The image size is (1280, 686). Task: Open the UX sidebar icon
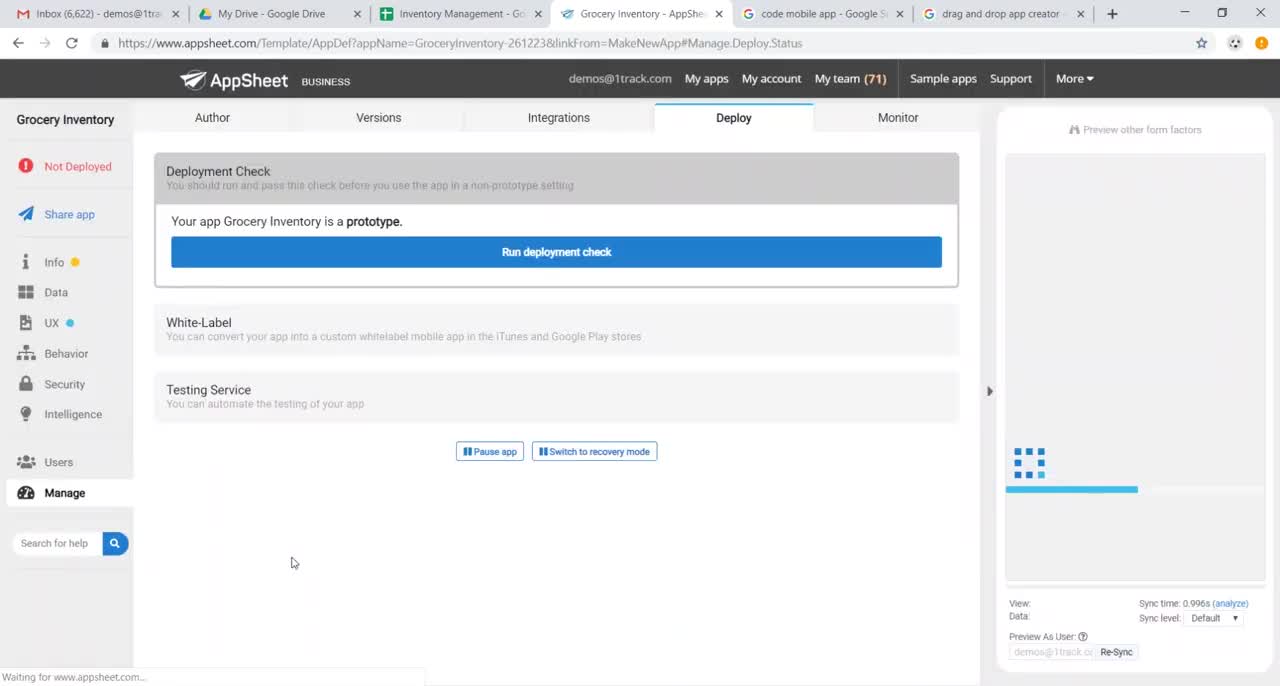click(x=26, y=323)
